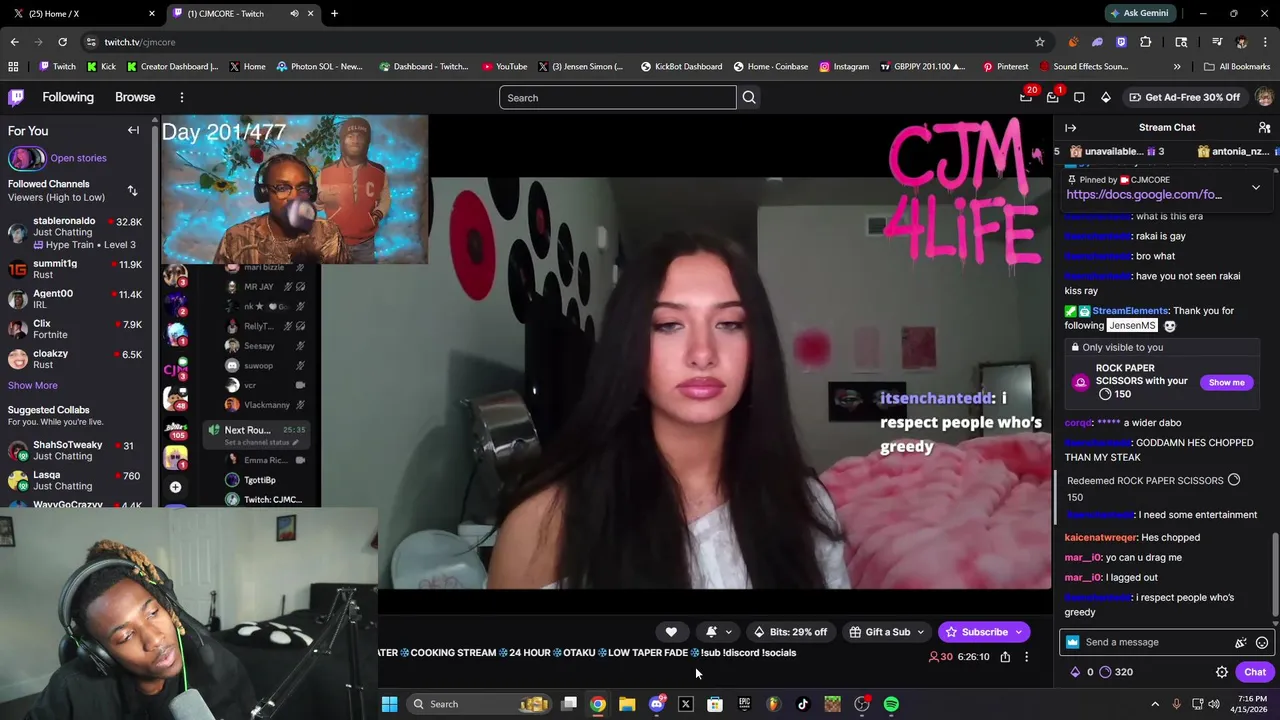Expand the notification bell dropdown arrow
The width and height of the screenshot is (1280, 720).
(728, 632)
